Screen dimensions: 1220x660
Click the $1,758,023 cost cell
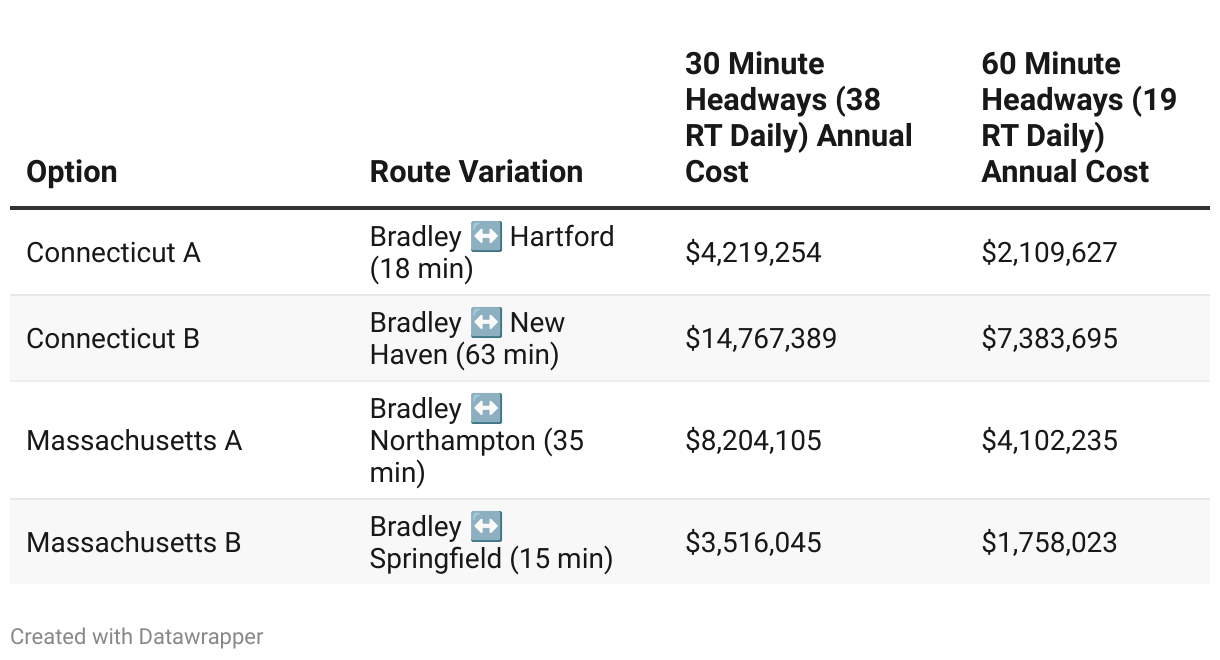tap(1049, 543)
